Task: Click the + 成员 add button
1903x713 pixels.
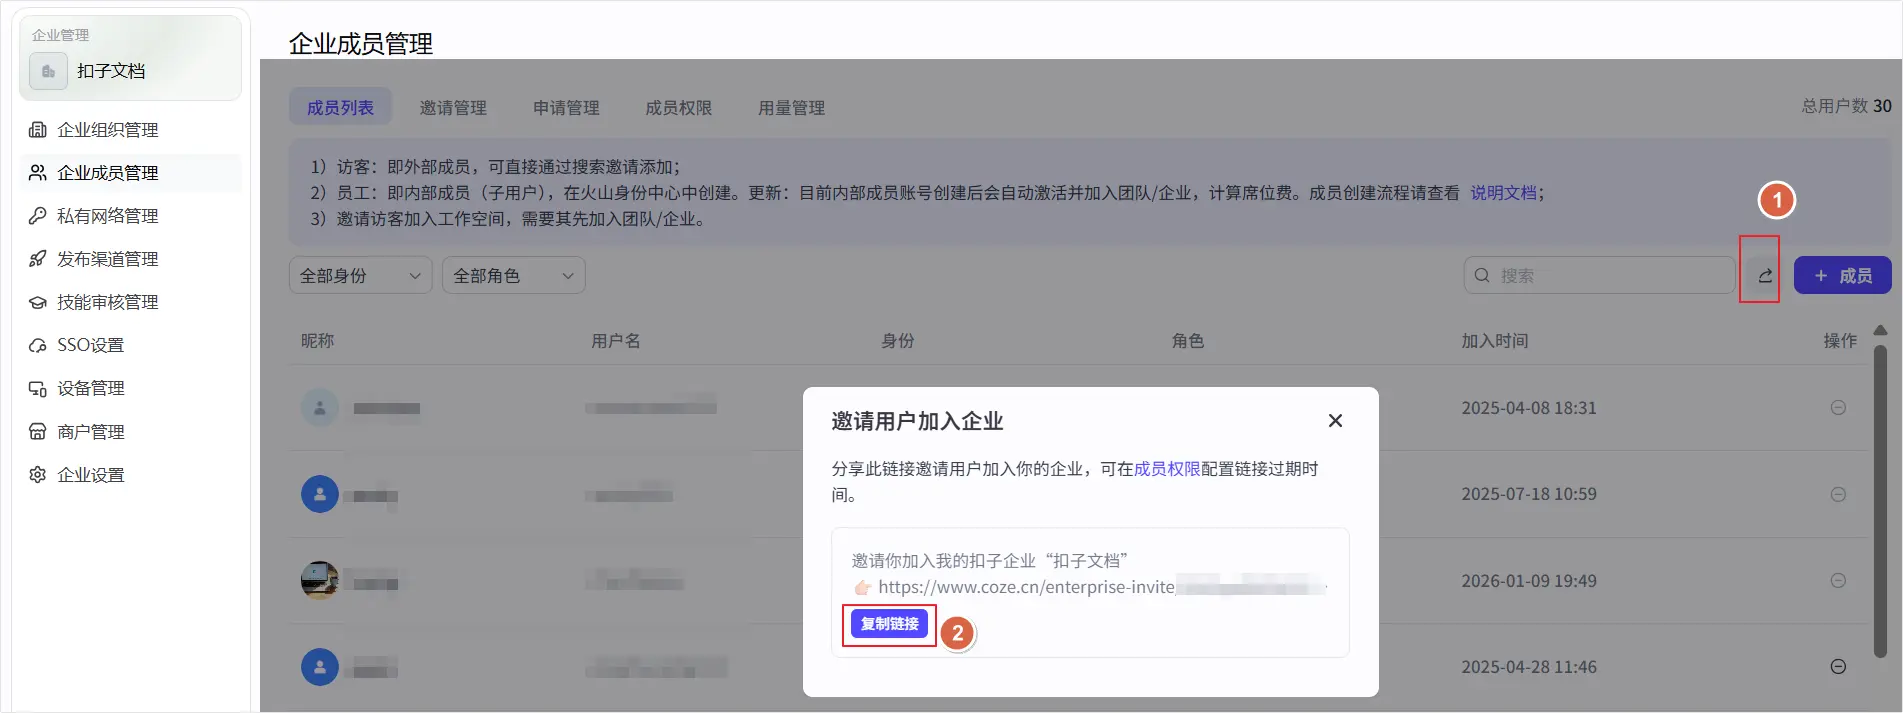Action: [x=1842, y=275]
